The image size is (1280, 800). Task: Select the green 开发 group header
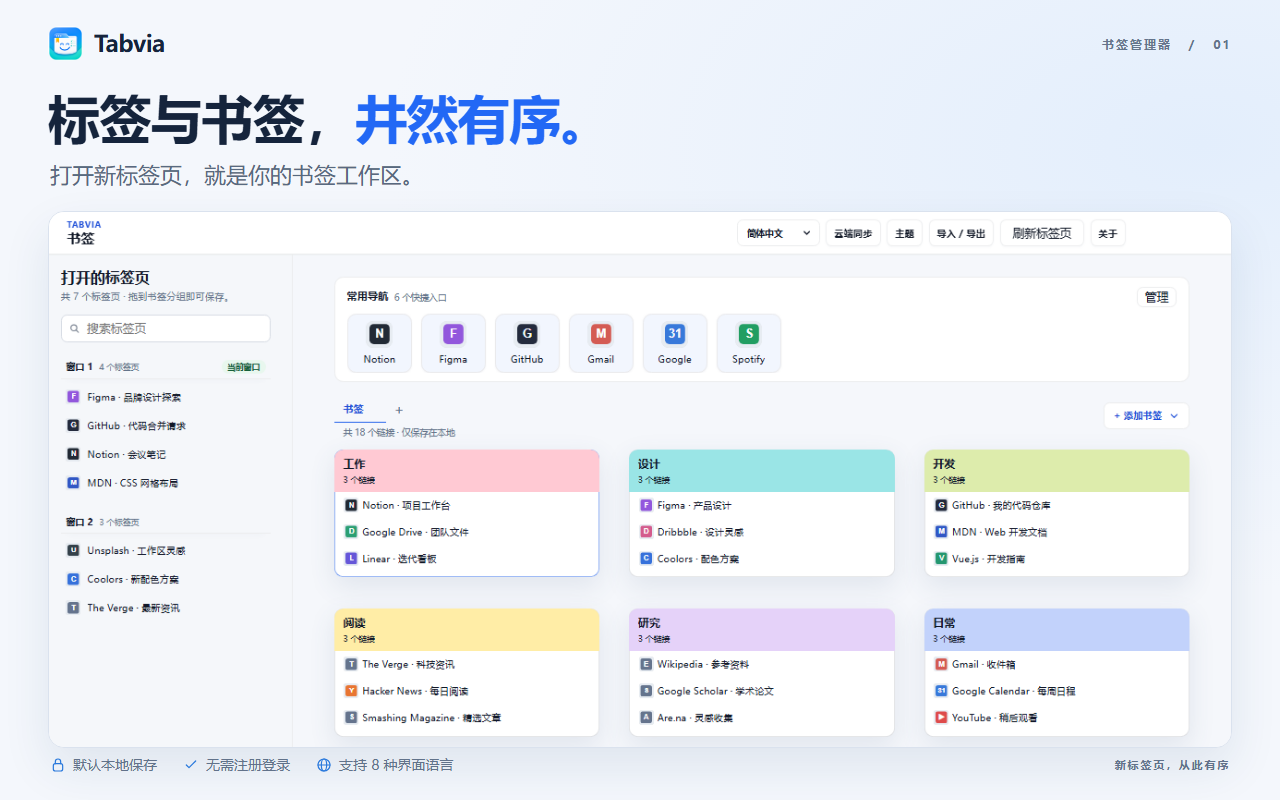[x=1057, y=470]
